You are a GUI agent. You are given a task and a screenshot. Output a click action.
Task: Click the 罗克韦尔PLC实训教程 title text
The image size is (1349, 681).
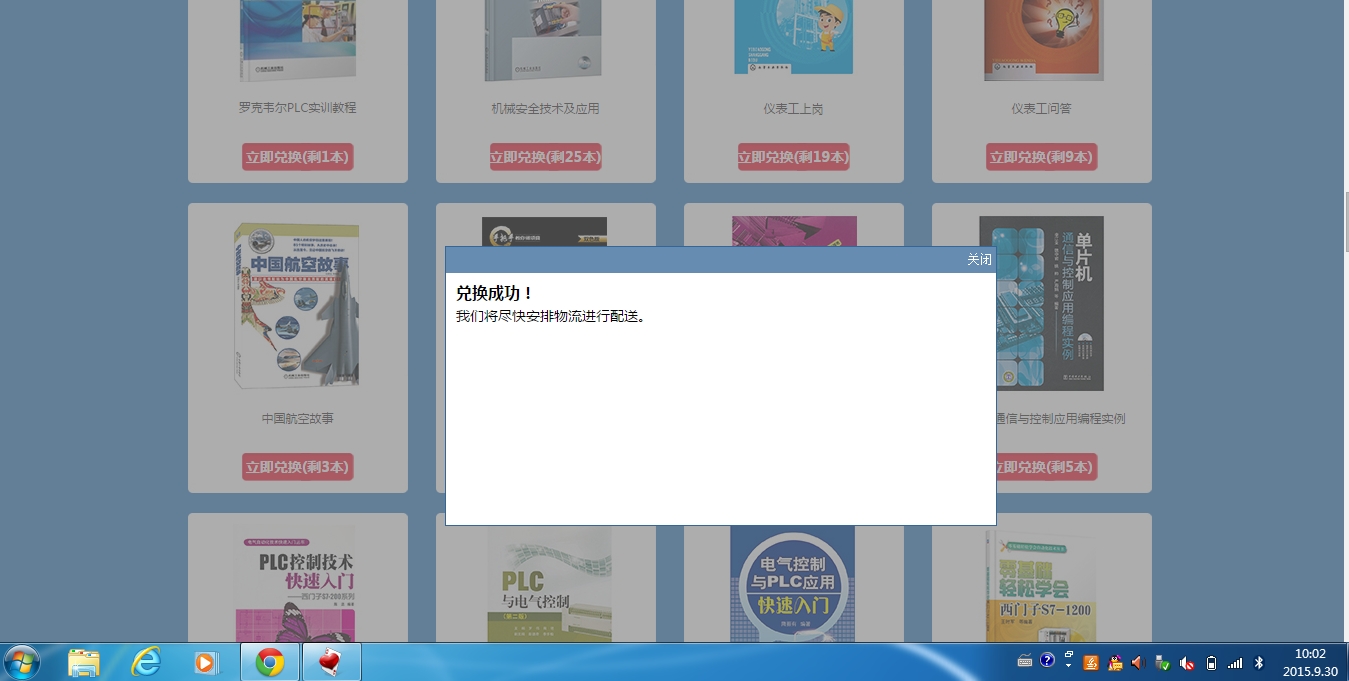(x=297, y=108)
